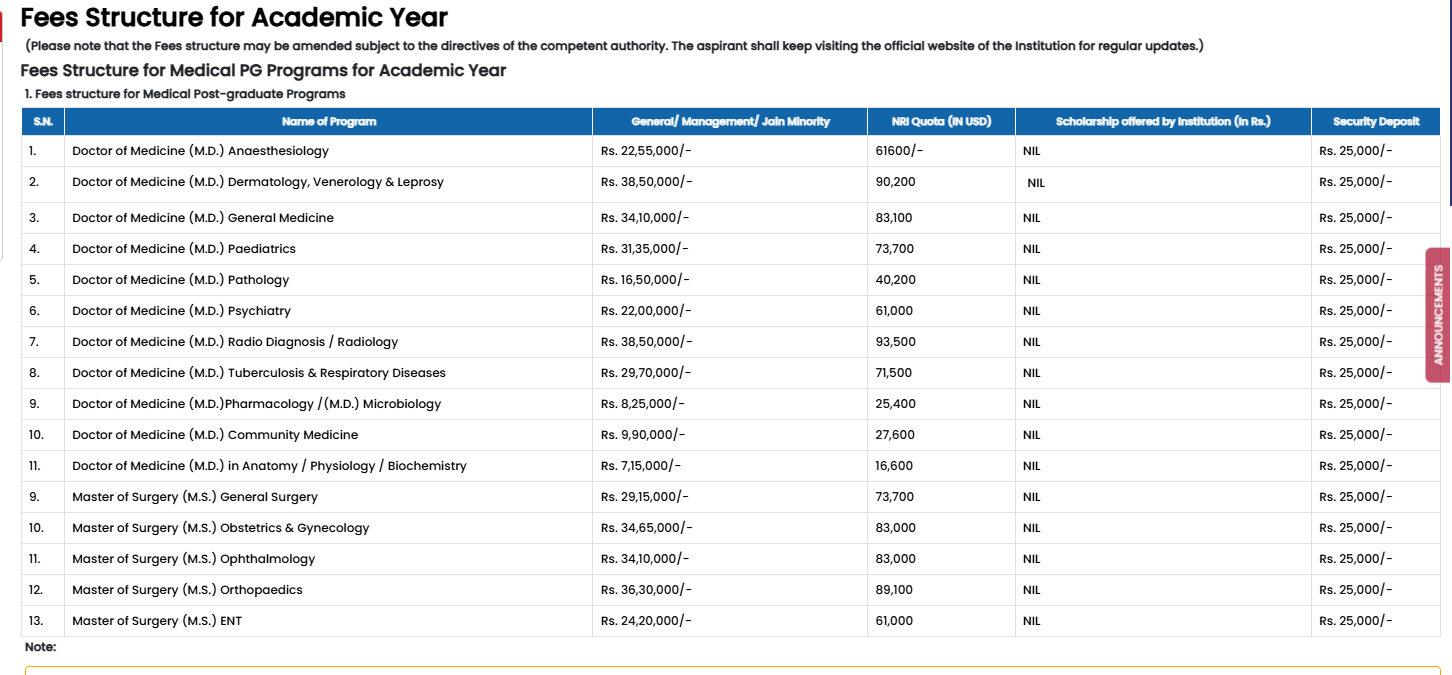Click the M.D. Psychiatry program name
1452x675 pixels.
pyautogui.click(x=182, y=311)
